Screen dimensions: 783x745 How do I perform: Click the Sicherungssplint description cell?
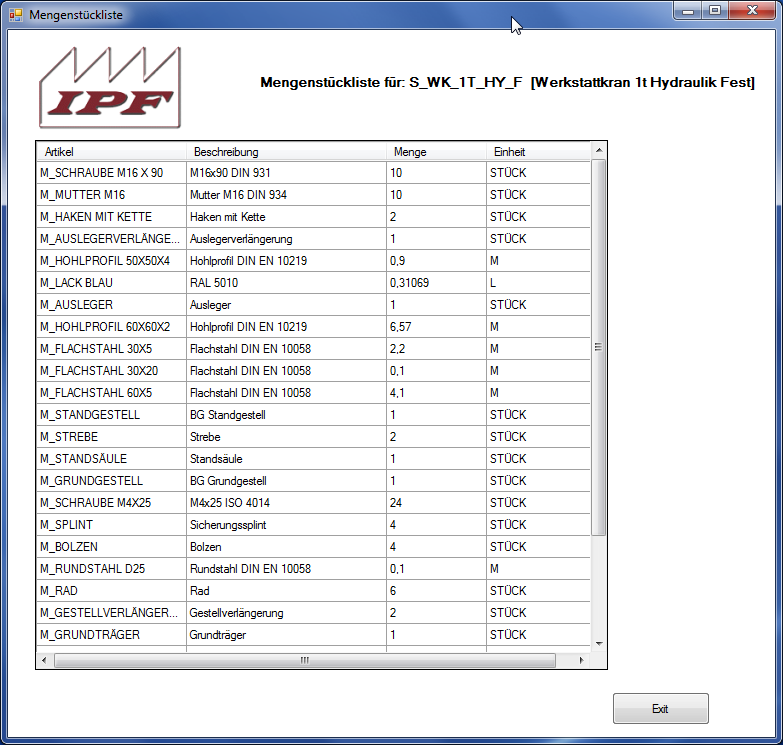coord(285,525)
